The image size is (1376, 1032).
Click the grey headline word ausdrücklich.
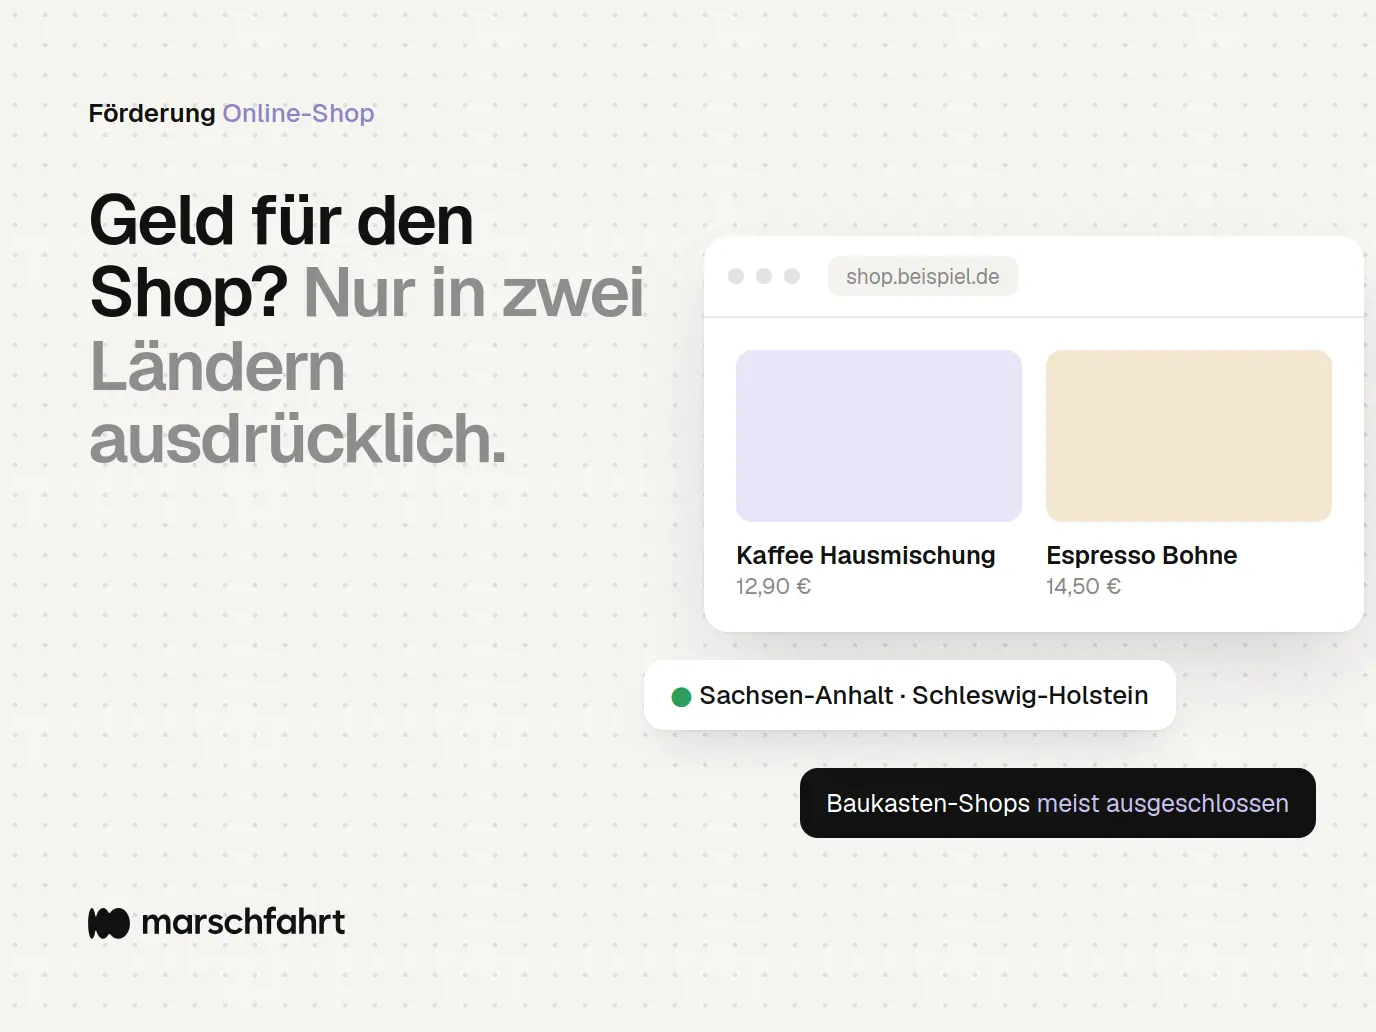tap(298, 439)
